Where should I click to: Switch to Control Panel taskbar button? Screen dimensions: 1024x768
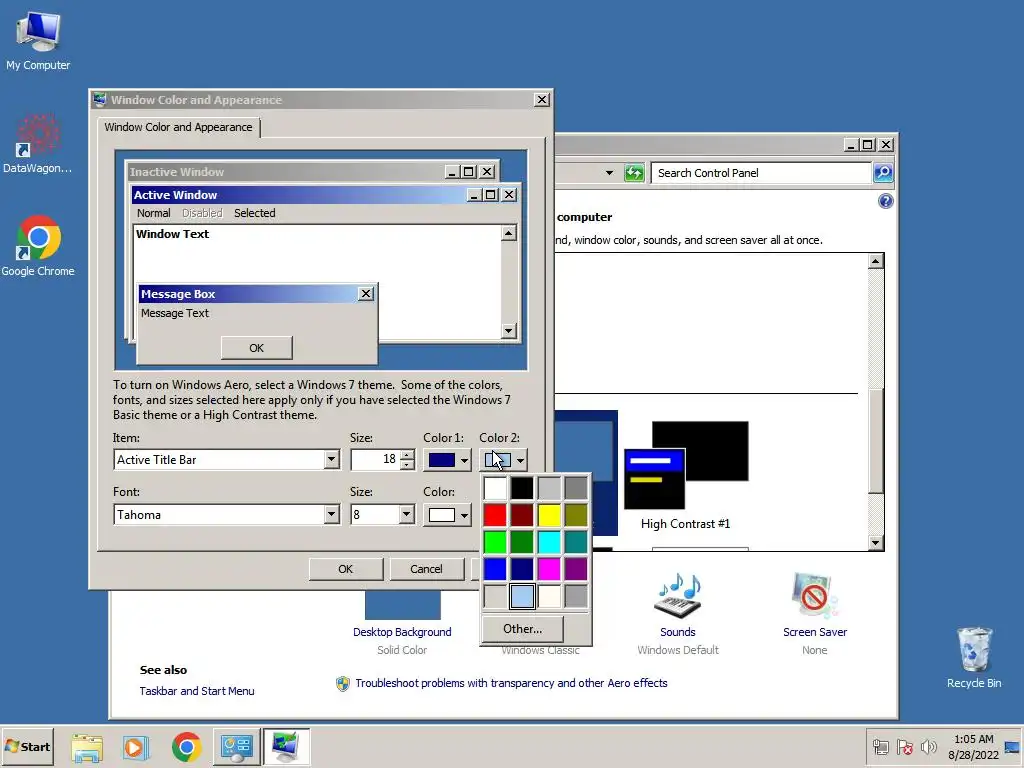click(x=236, y=747)
